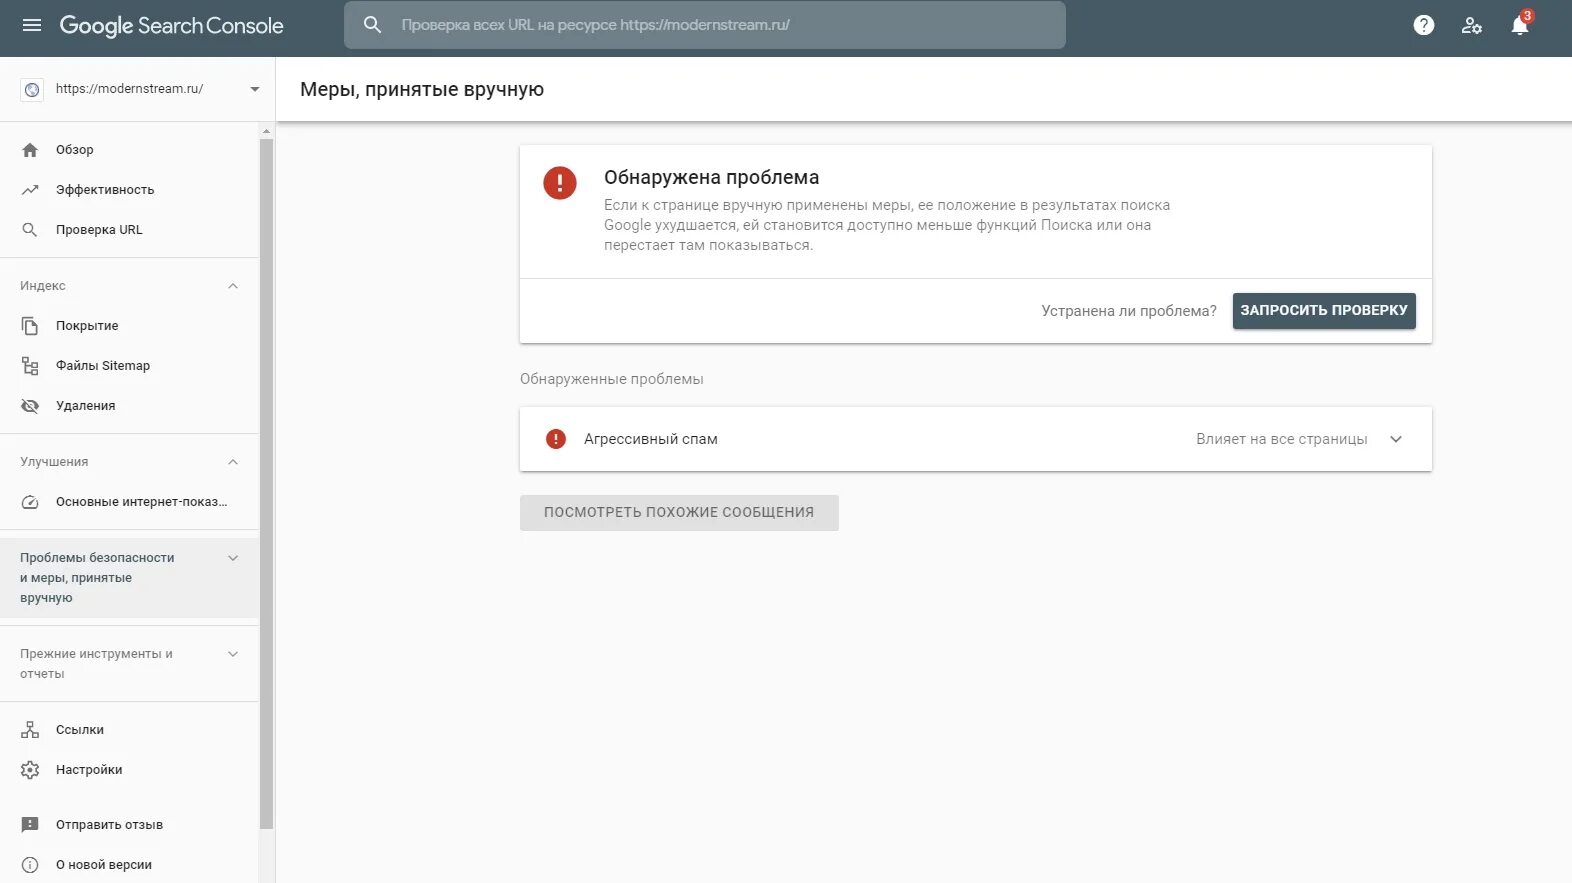
Task: Click ЗАПРОСИТЬ ПРОВЕРКУ button
Action: [x=1324, y=311]
